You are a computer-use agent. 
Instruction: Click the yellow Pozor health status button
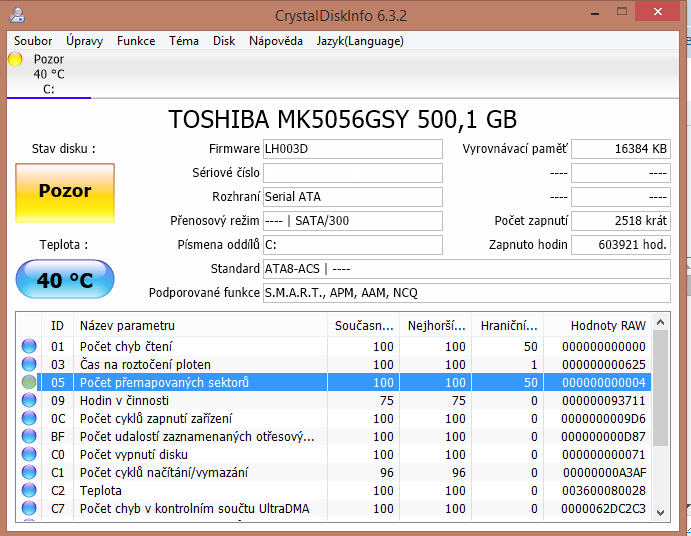click(65, 192)
